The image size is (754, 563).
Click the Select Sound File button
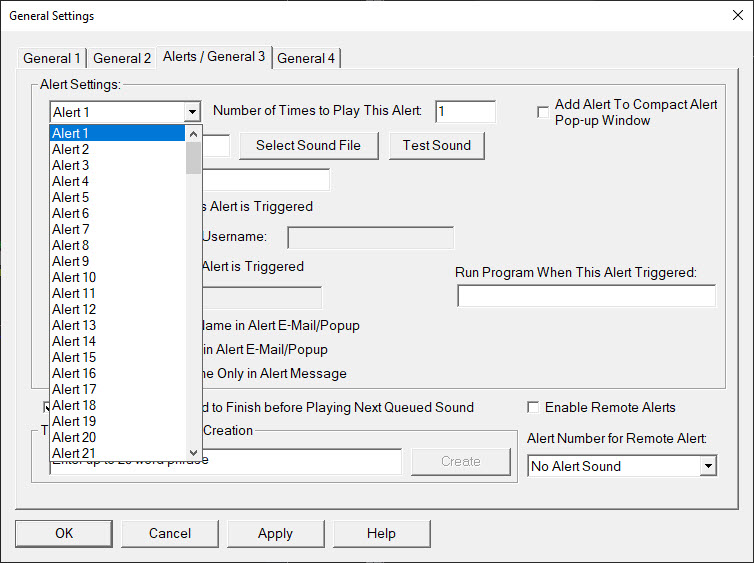tap(308, 145)
